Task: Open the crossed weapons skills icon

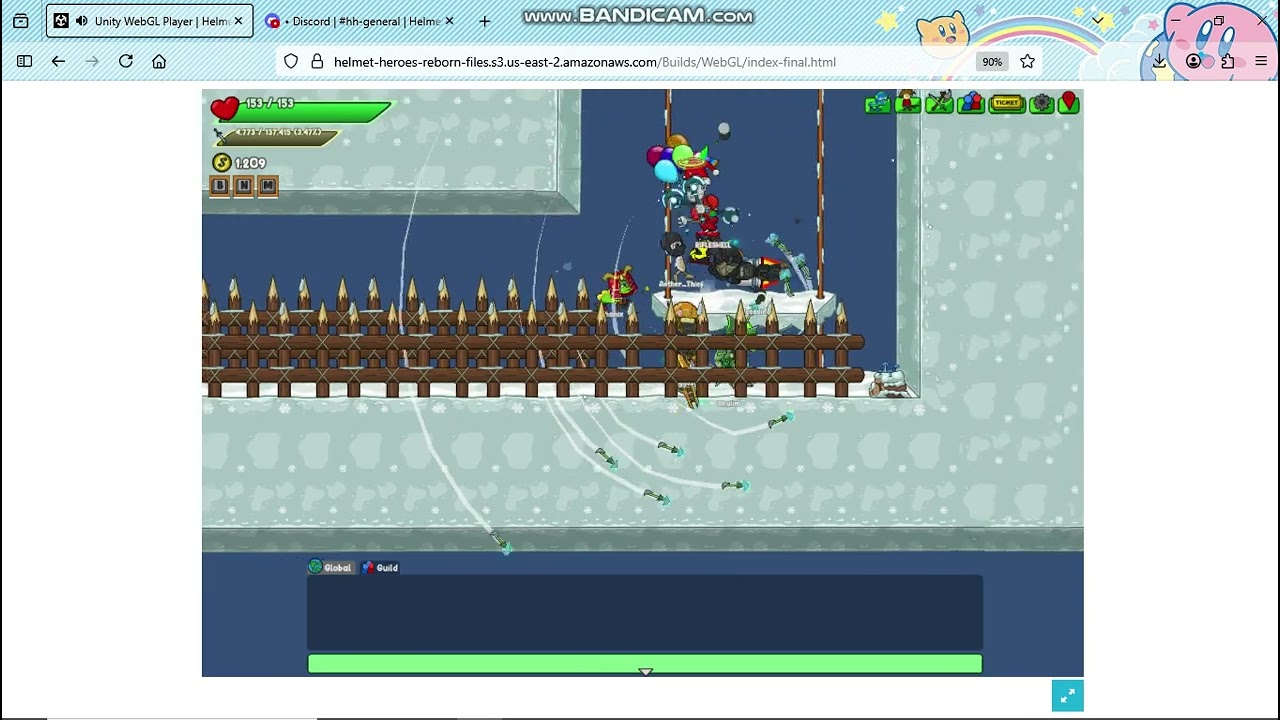Action: 939,102
